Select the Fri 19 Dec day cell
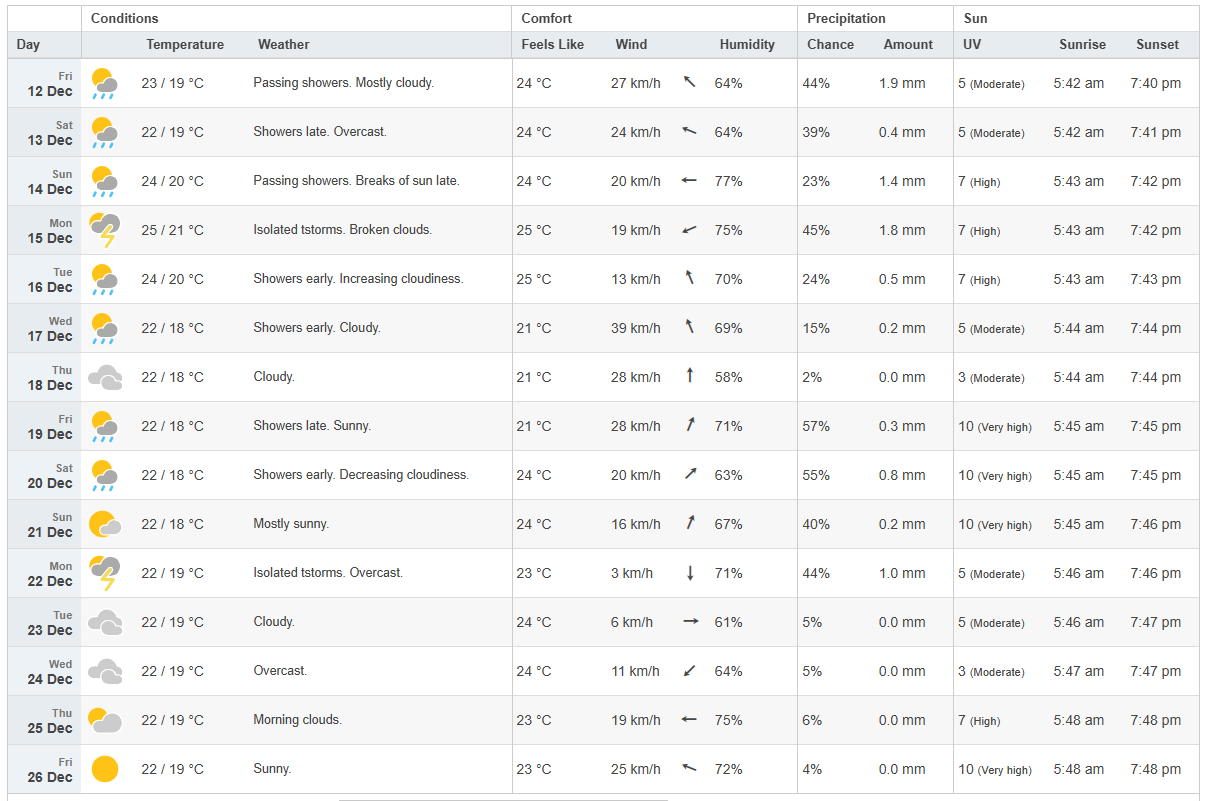 (49, 427)
